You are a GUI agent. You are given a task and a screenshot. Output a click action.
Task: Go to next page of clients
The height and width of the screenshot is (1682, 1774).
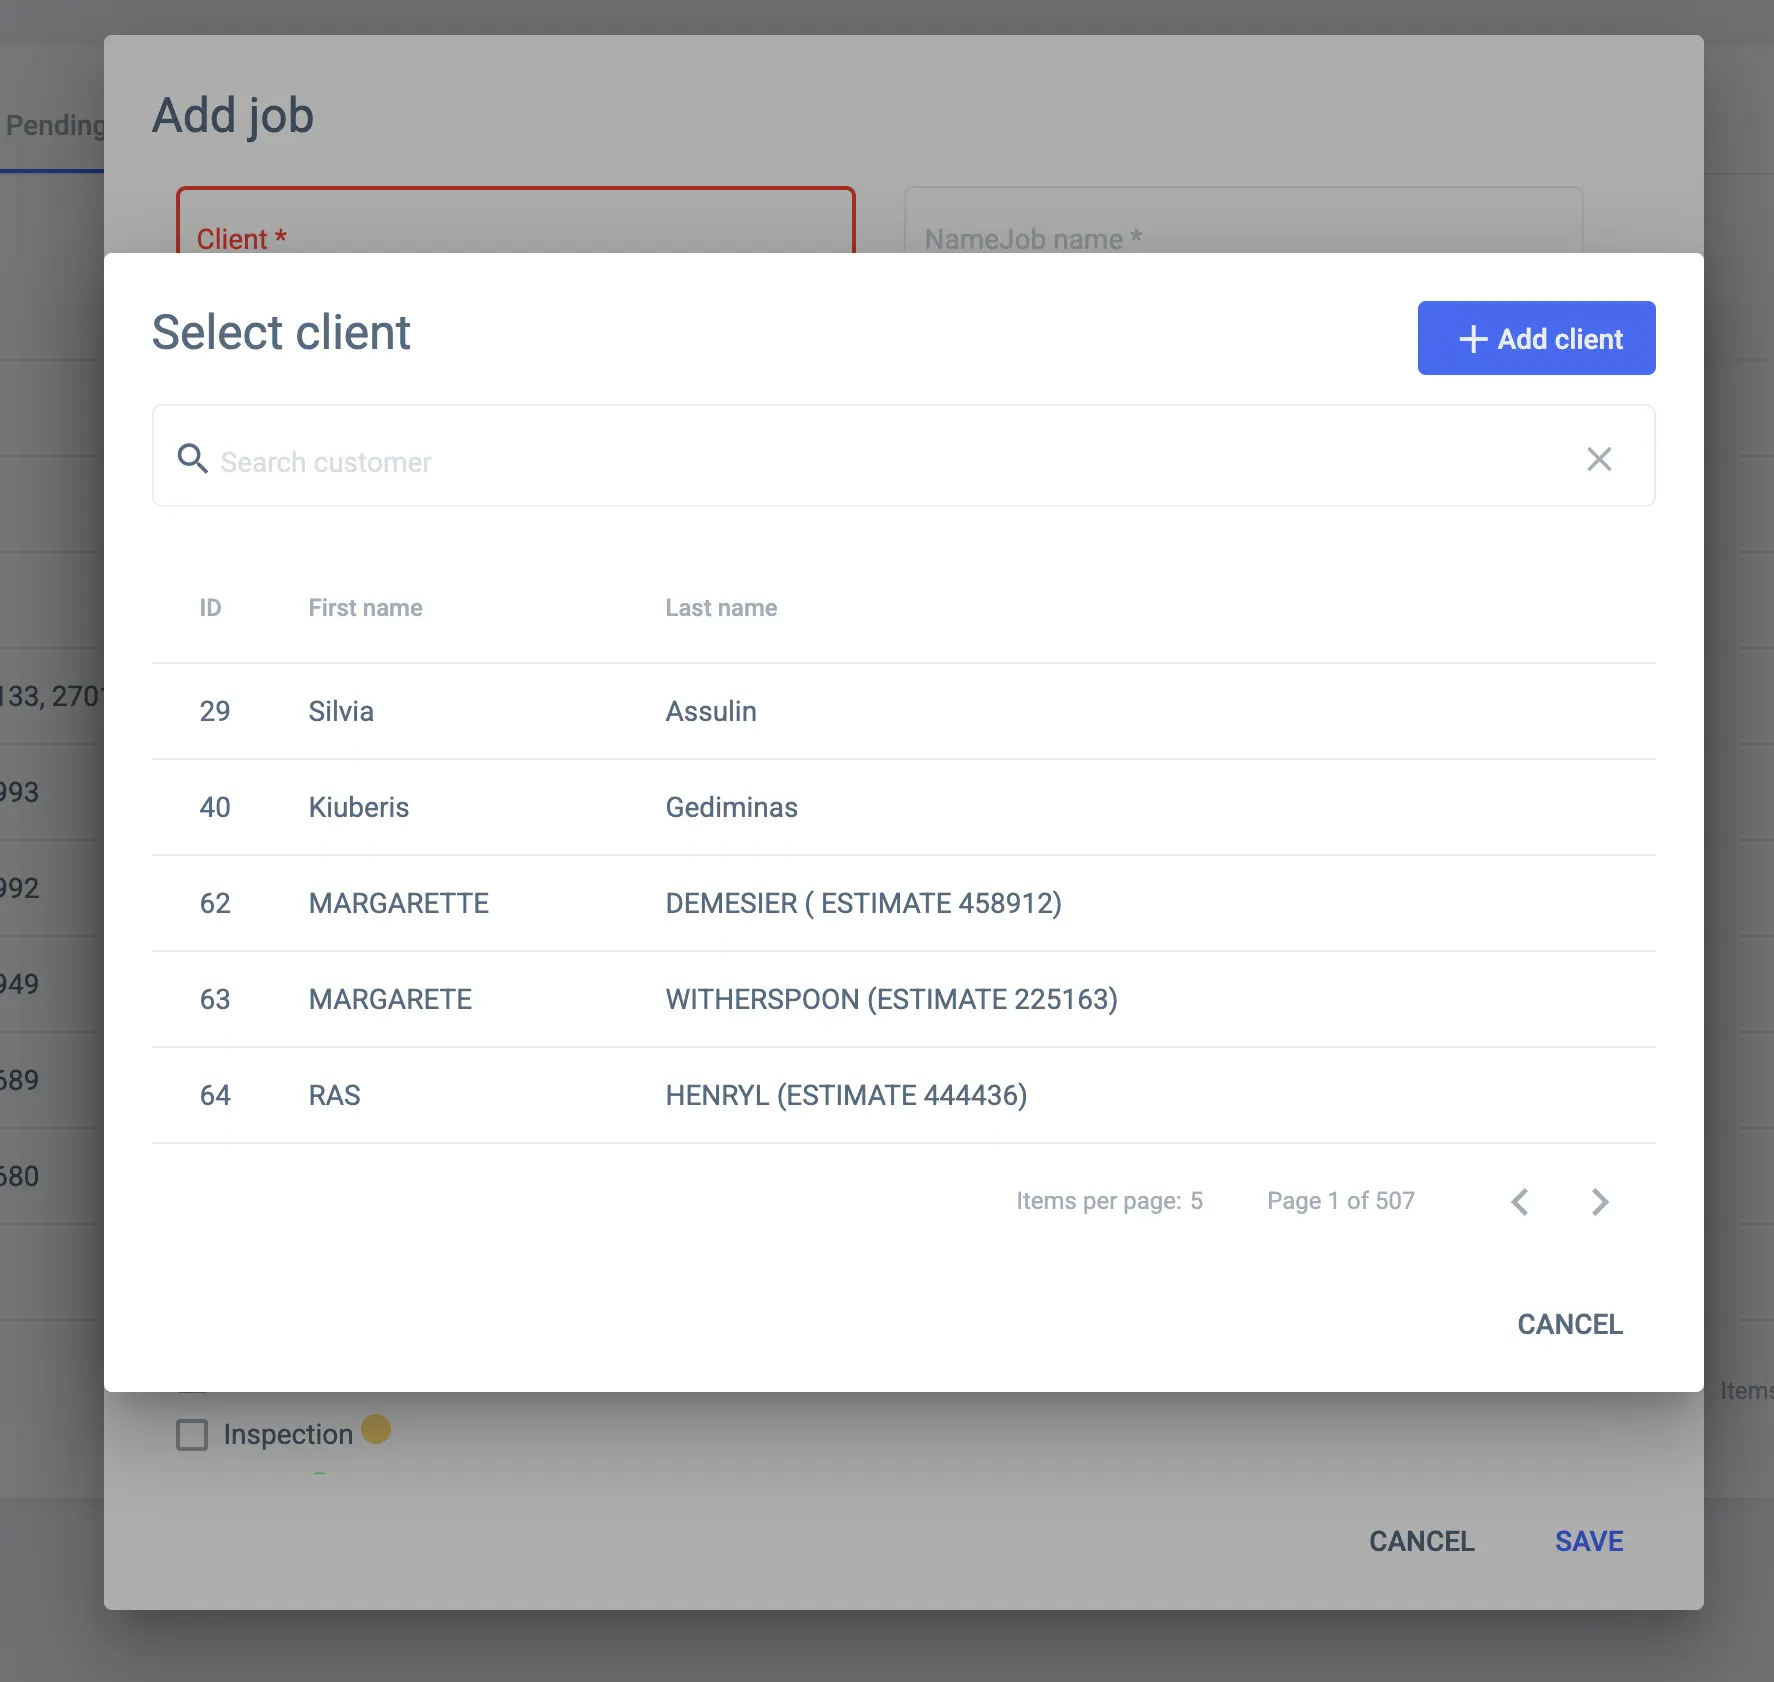(1599, 1201)
